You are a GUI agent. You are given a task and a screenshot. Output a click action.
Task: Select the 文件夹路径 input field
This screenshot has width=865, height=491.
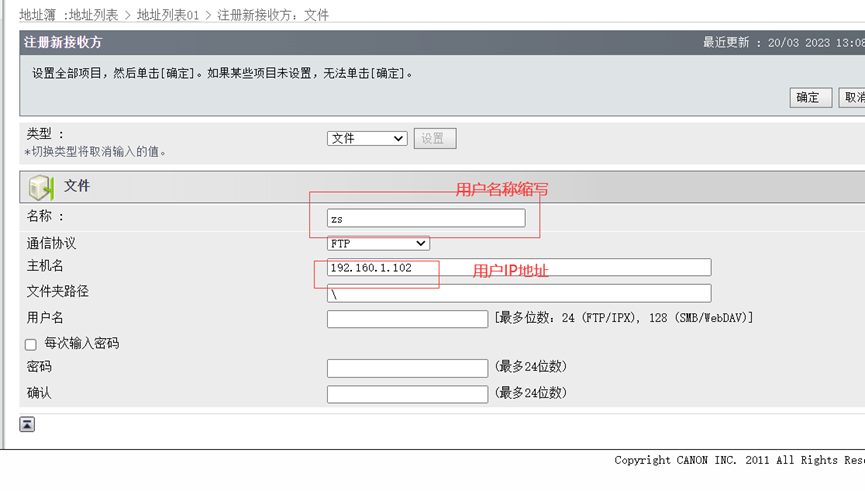(x=518, y=293)
